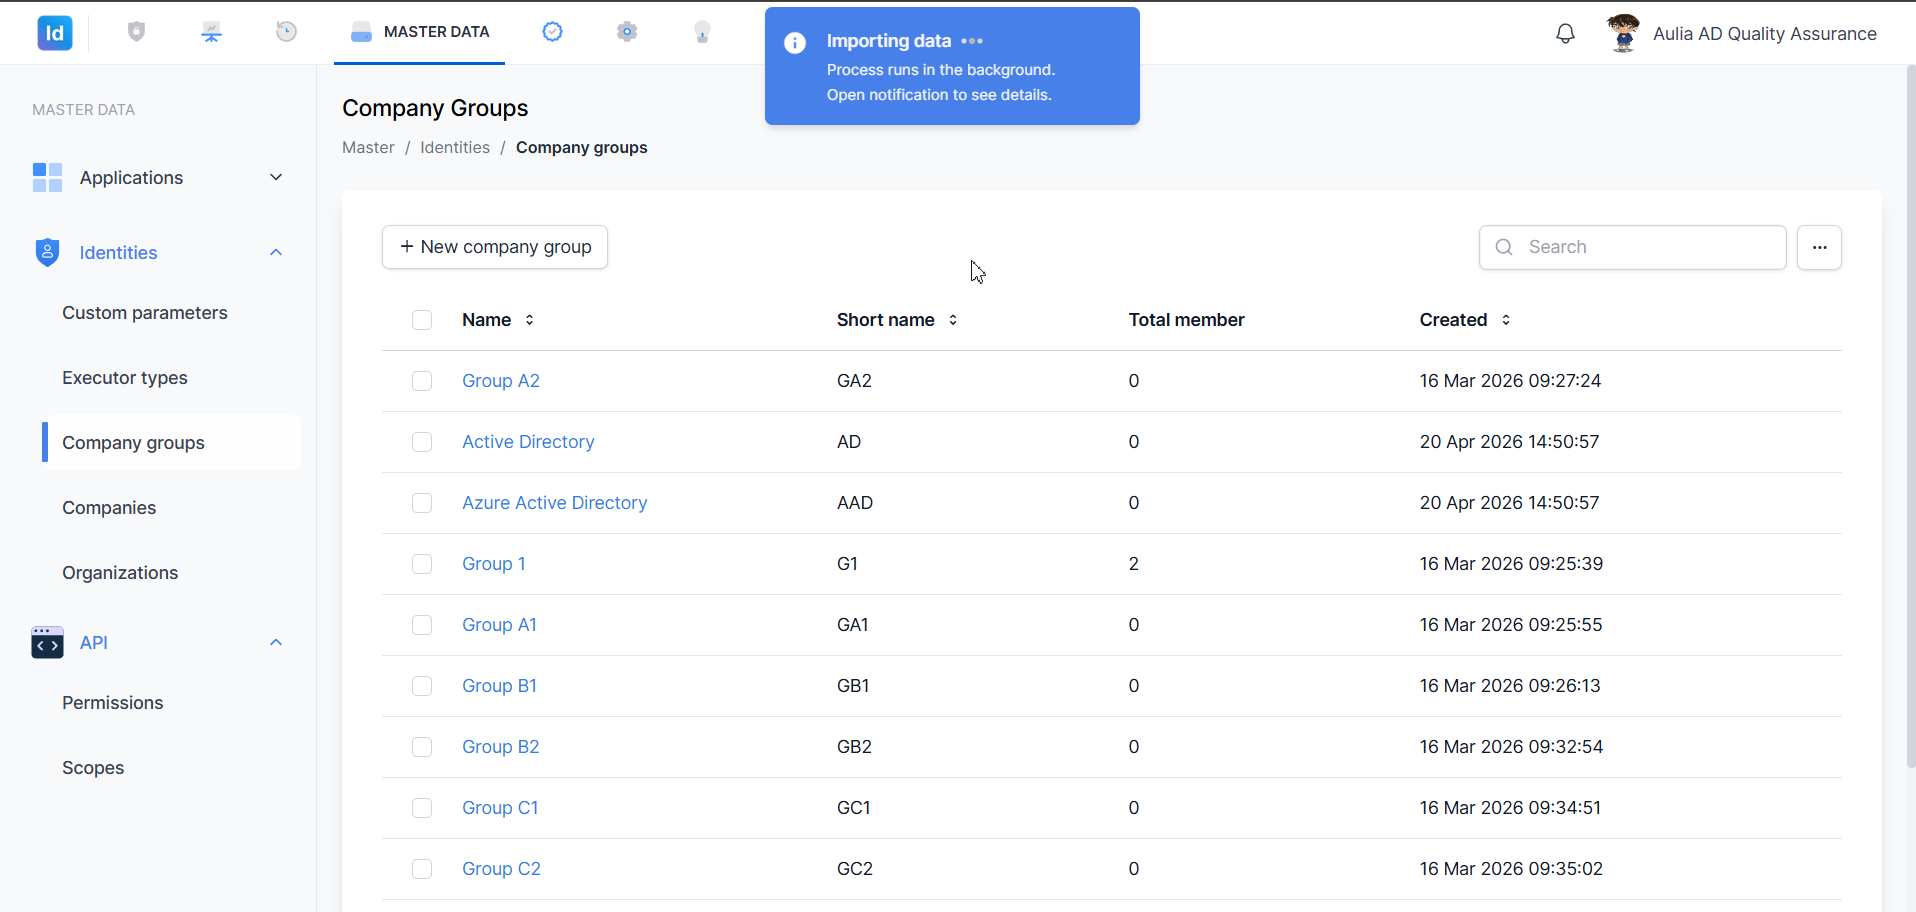This screenshot has height=912, width=1916.
Task: Open Companies in sidebar
Action: (x=109, y=508)
